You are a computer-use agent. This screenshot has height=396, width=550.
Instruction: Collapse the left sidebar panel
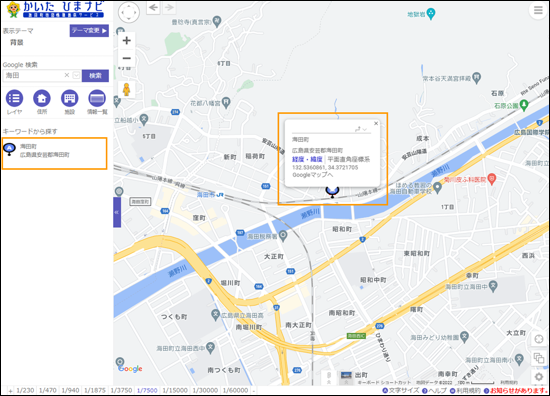117,212
